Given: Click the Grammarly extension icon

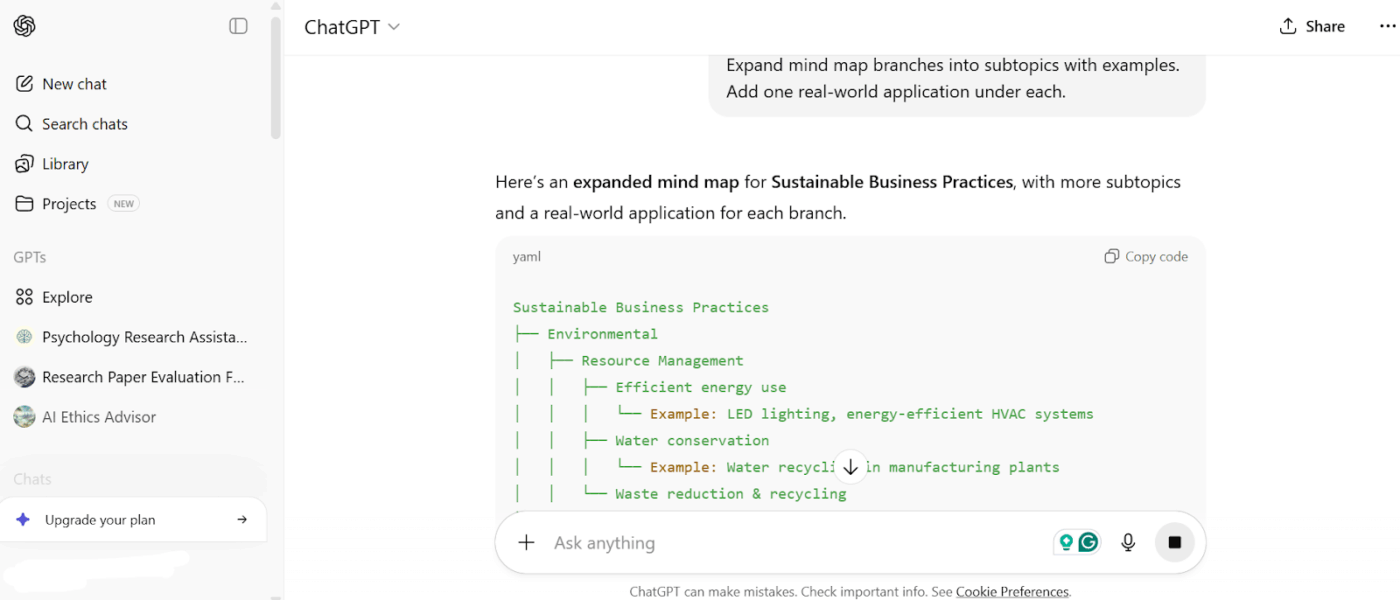Looking at the screenshot, I should click(x=1088, y=543).
